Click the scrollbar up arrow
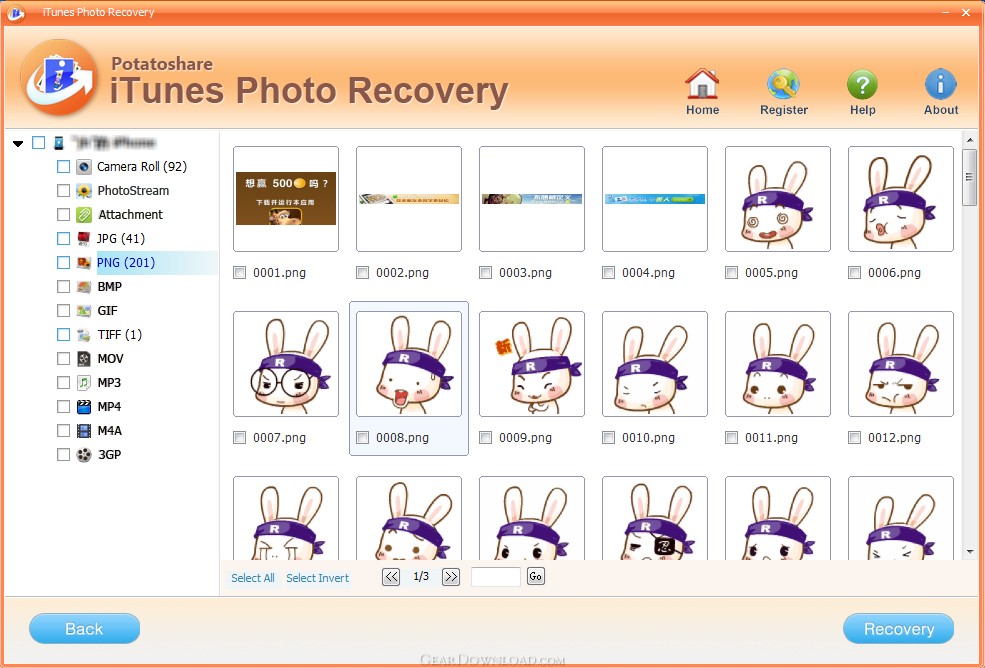 969,140
